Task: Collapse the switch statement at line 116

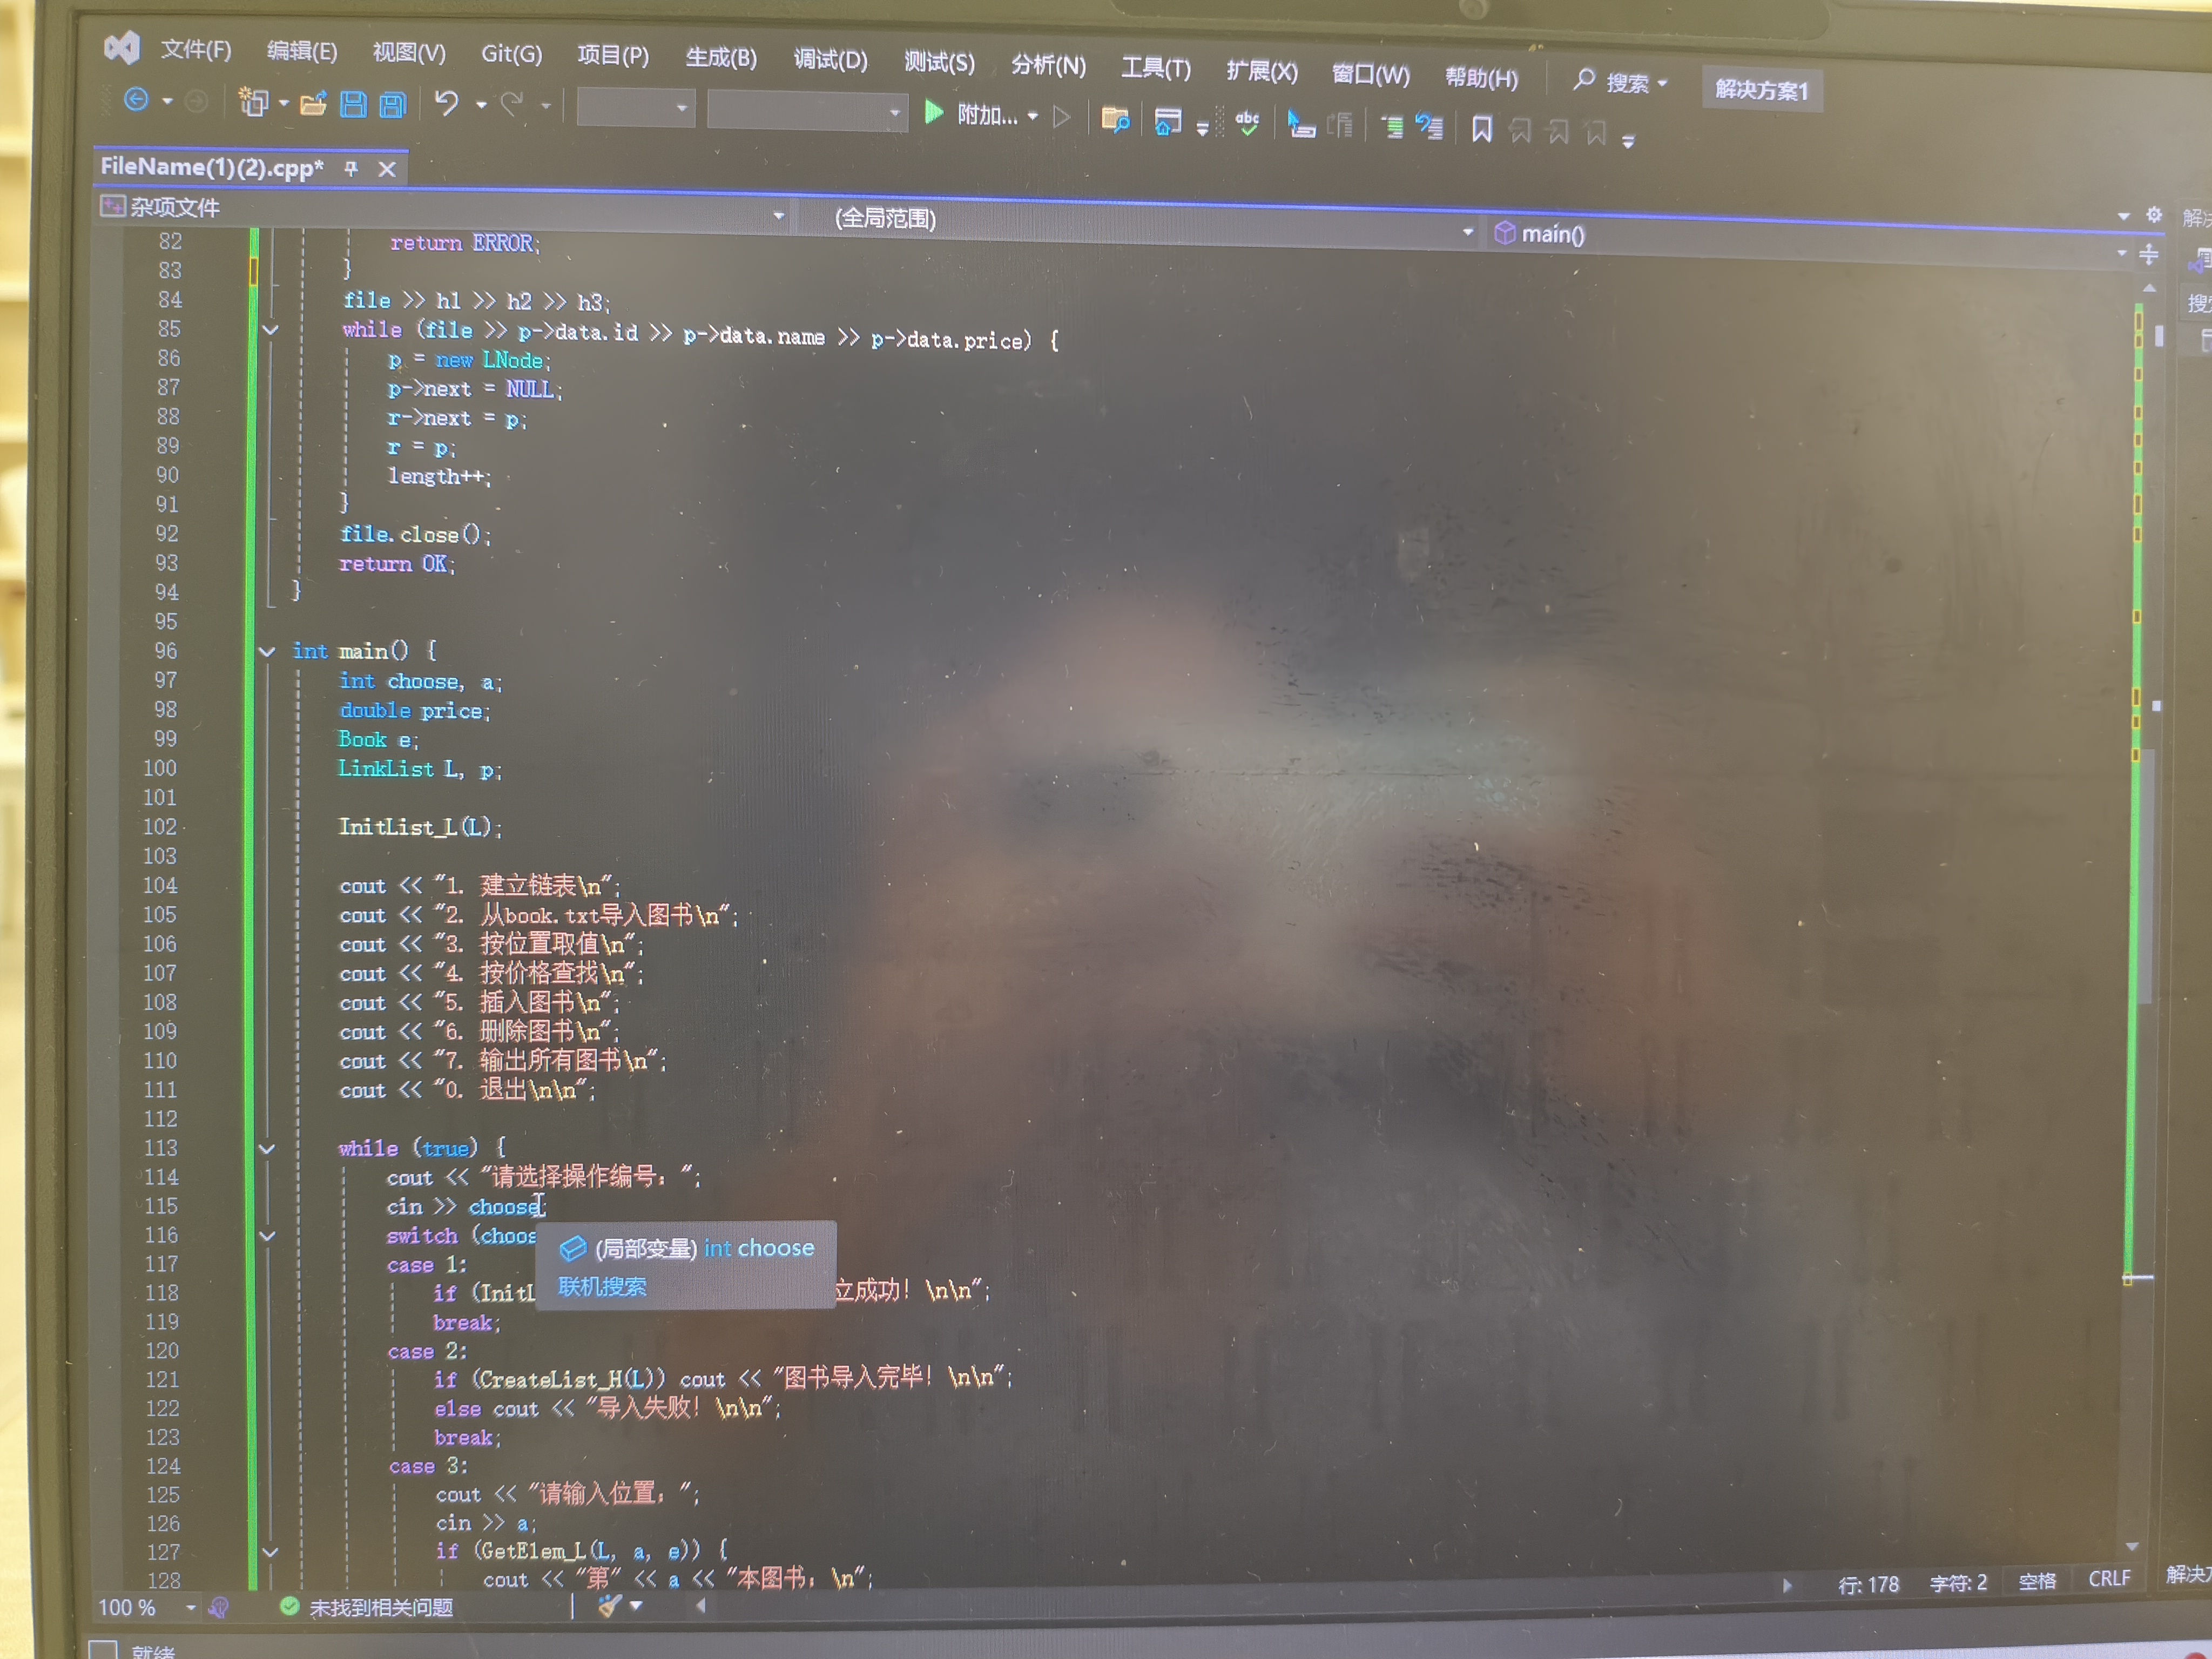Action: pyautogui.click(x=267, y=1236)
